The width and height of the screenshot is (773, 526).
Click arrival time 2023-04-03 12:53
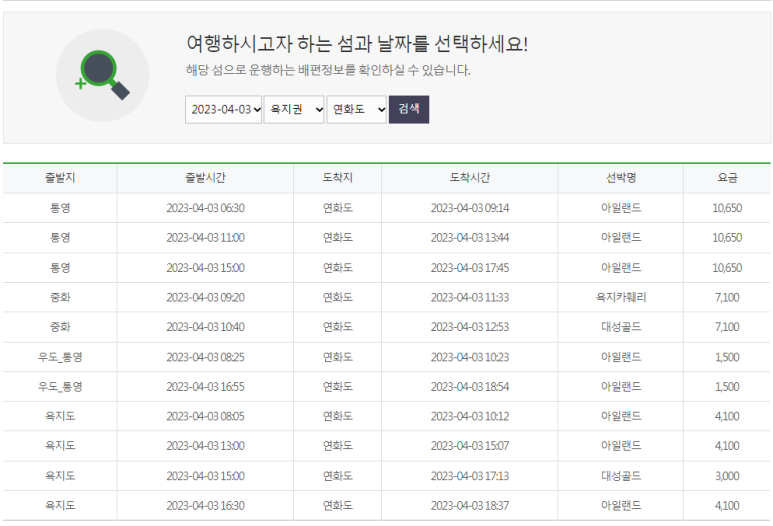click(x=469, y=327)
